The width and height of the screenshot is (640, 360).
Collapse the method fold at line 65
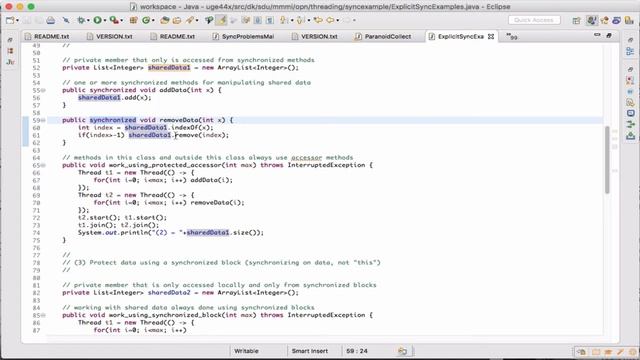(43, 165)
